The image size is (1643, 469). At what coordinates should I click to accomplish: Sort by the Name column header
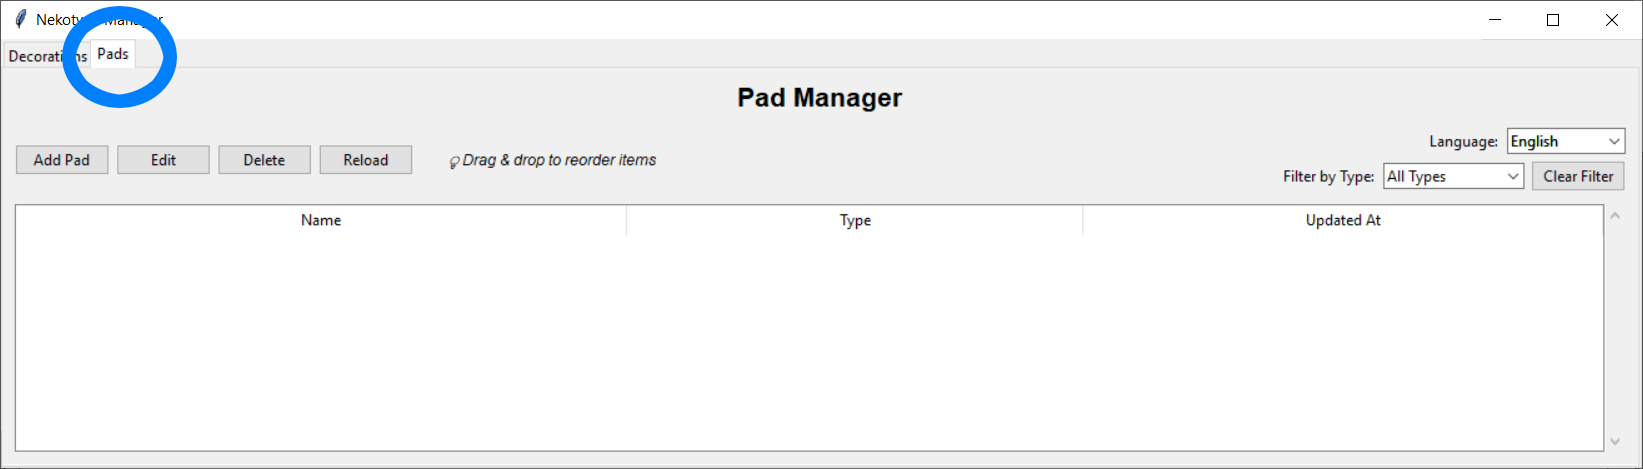coord(321,220)
